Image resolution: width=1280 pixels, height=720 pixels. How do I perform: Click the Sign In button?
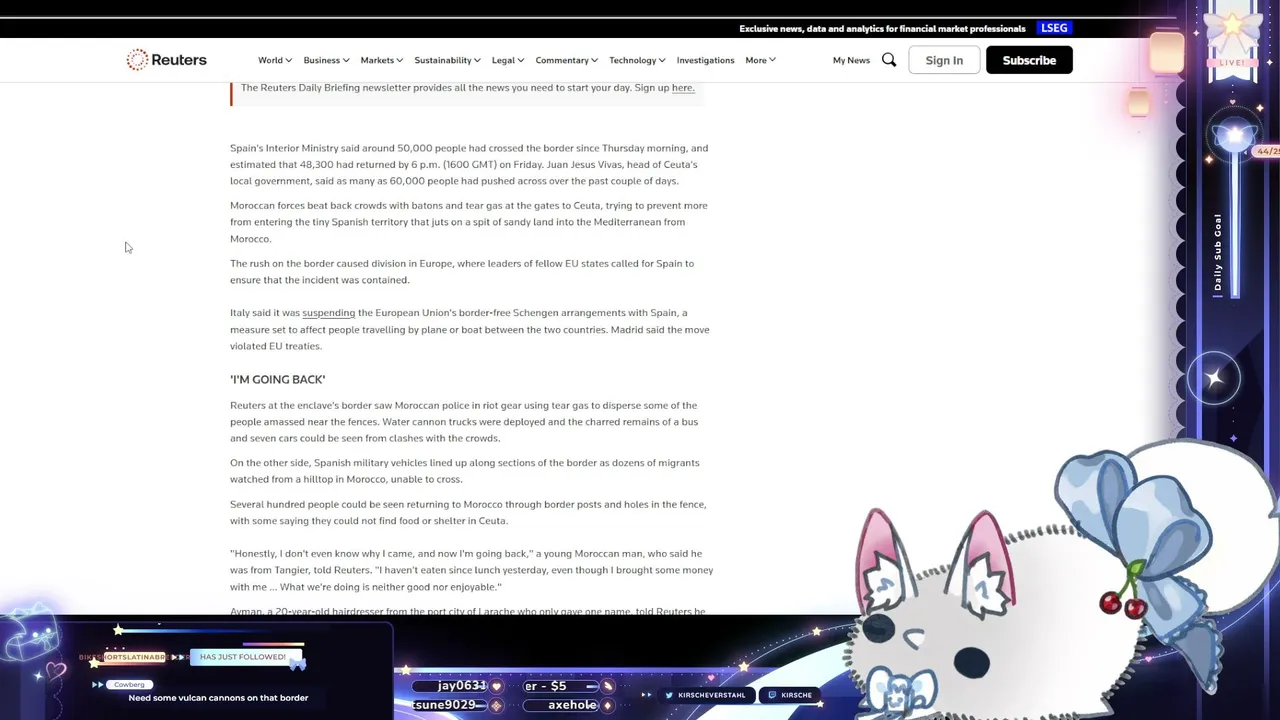click(944, 60)
